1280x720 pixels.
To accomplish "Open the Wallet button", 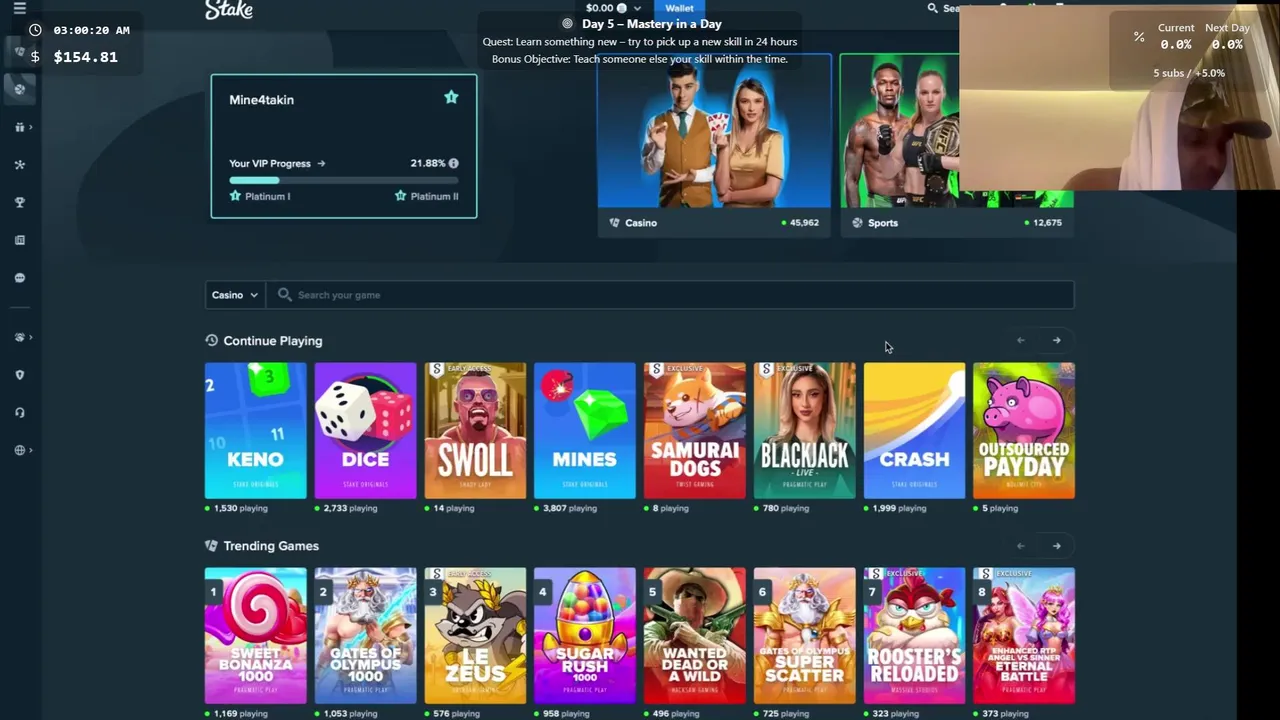I will 679,8.
